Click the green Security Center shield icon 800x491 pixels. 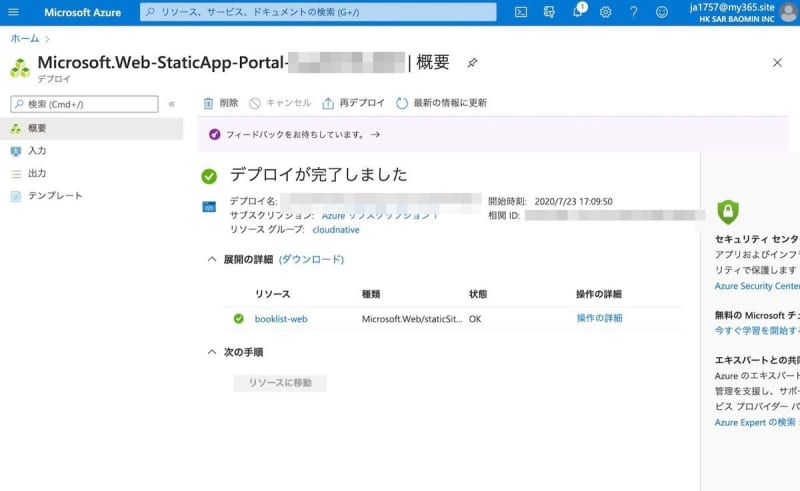728,212
